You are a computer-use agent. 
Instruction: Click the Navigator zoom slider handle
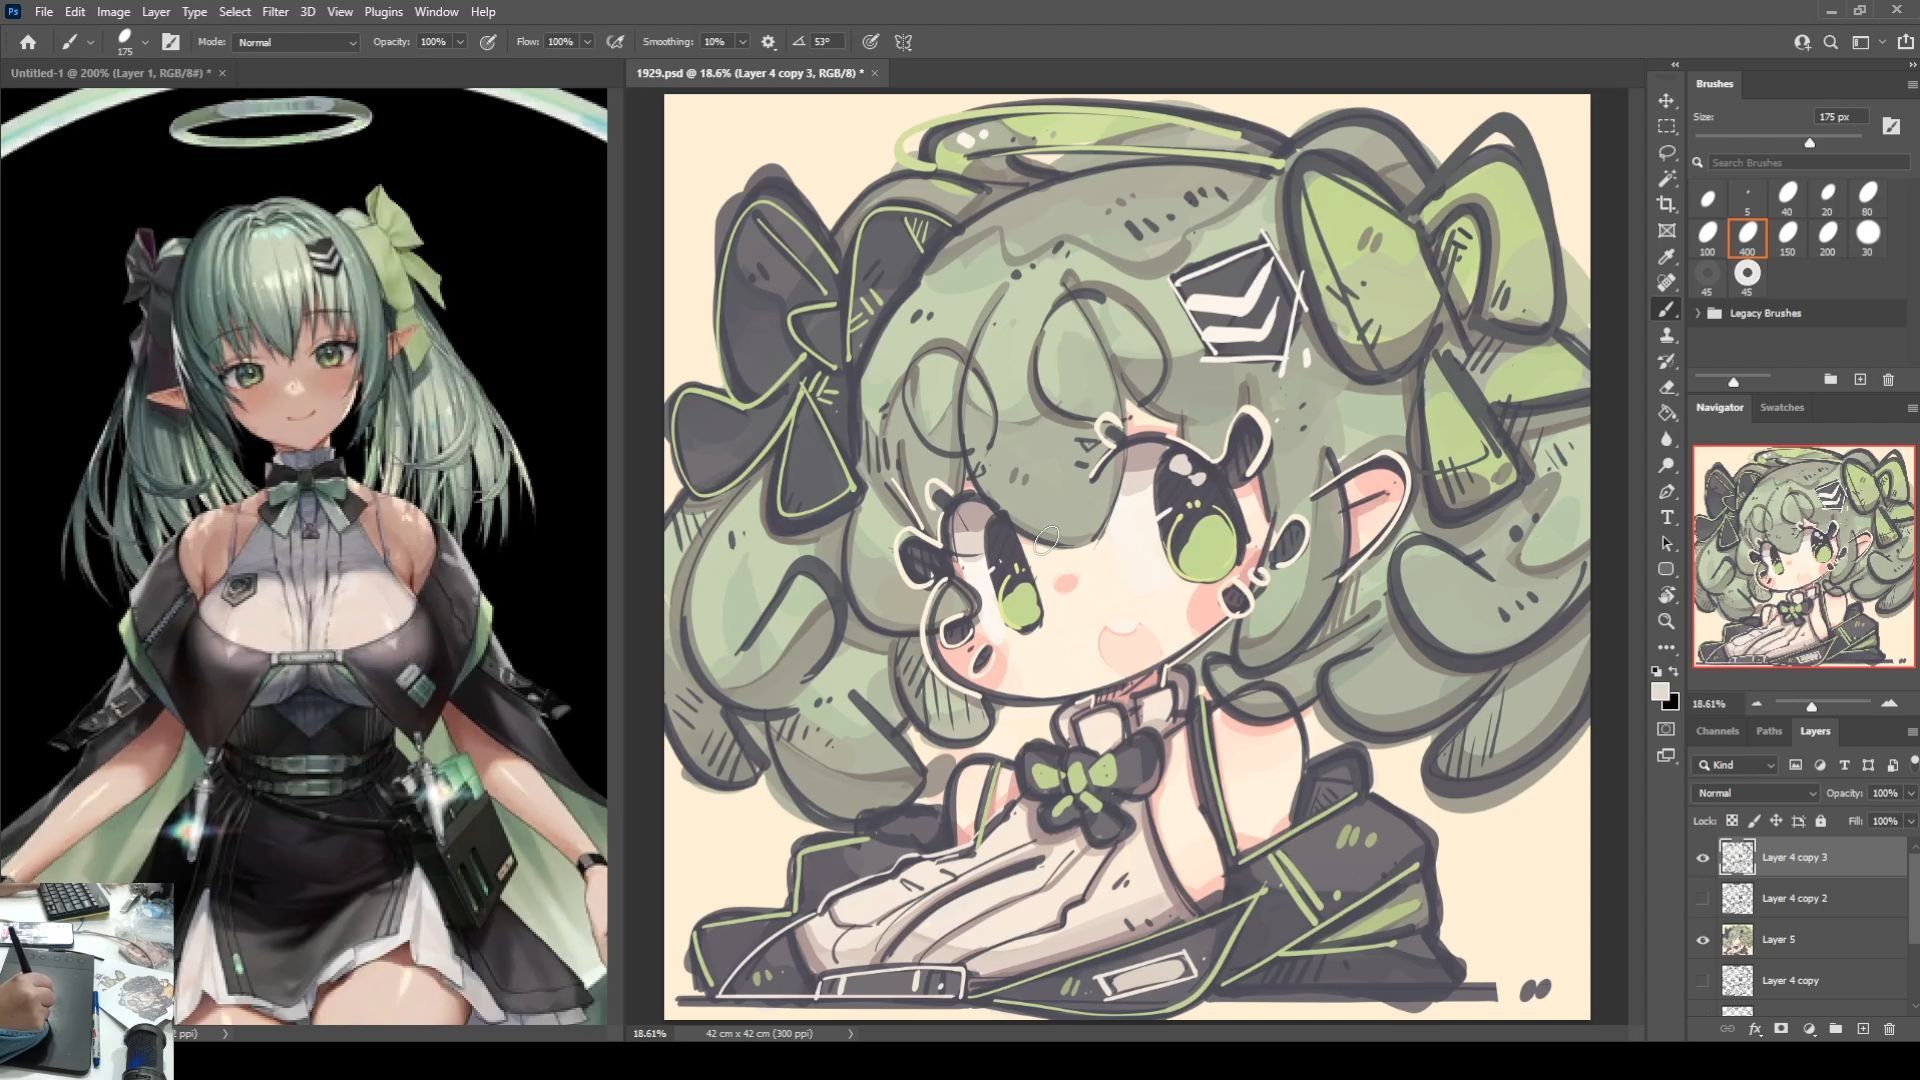coord(1811,706)
